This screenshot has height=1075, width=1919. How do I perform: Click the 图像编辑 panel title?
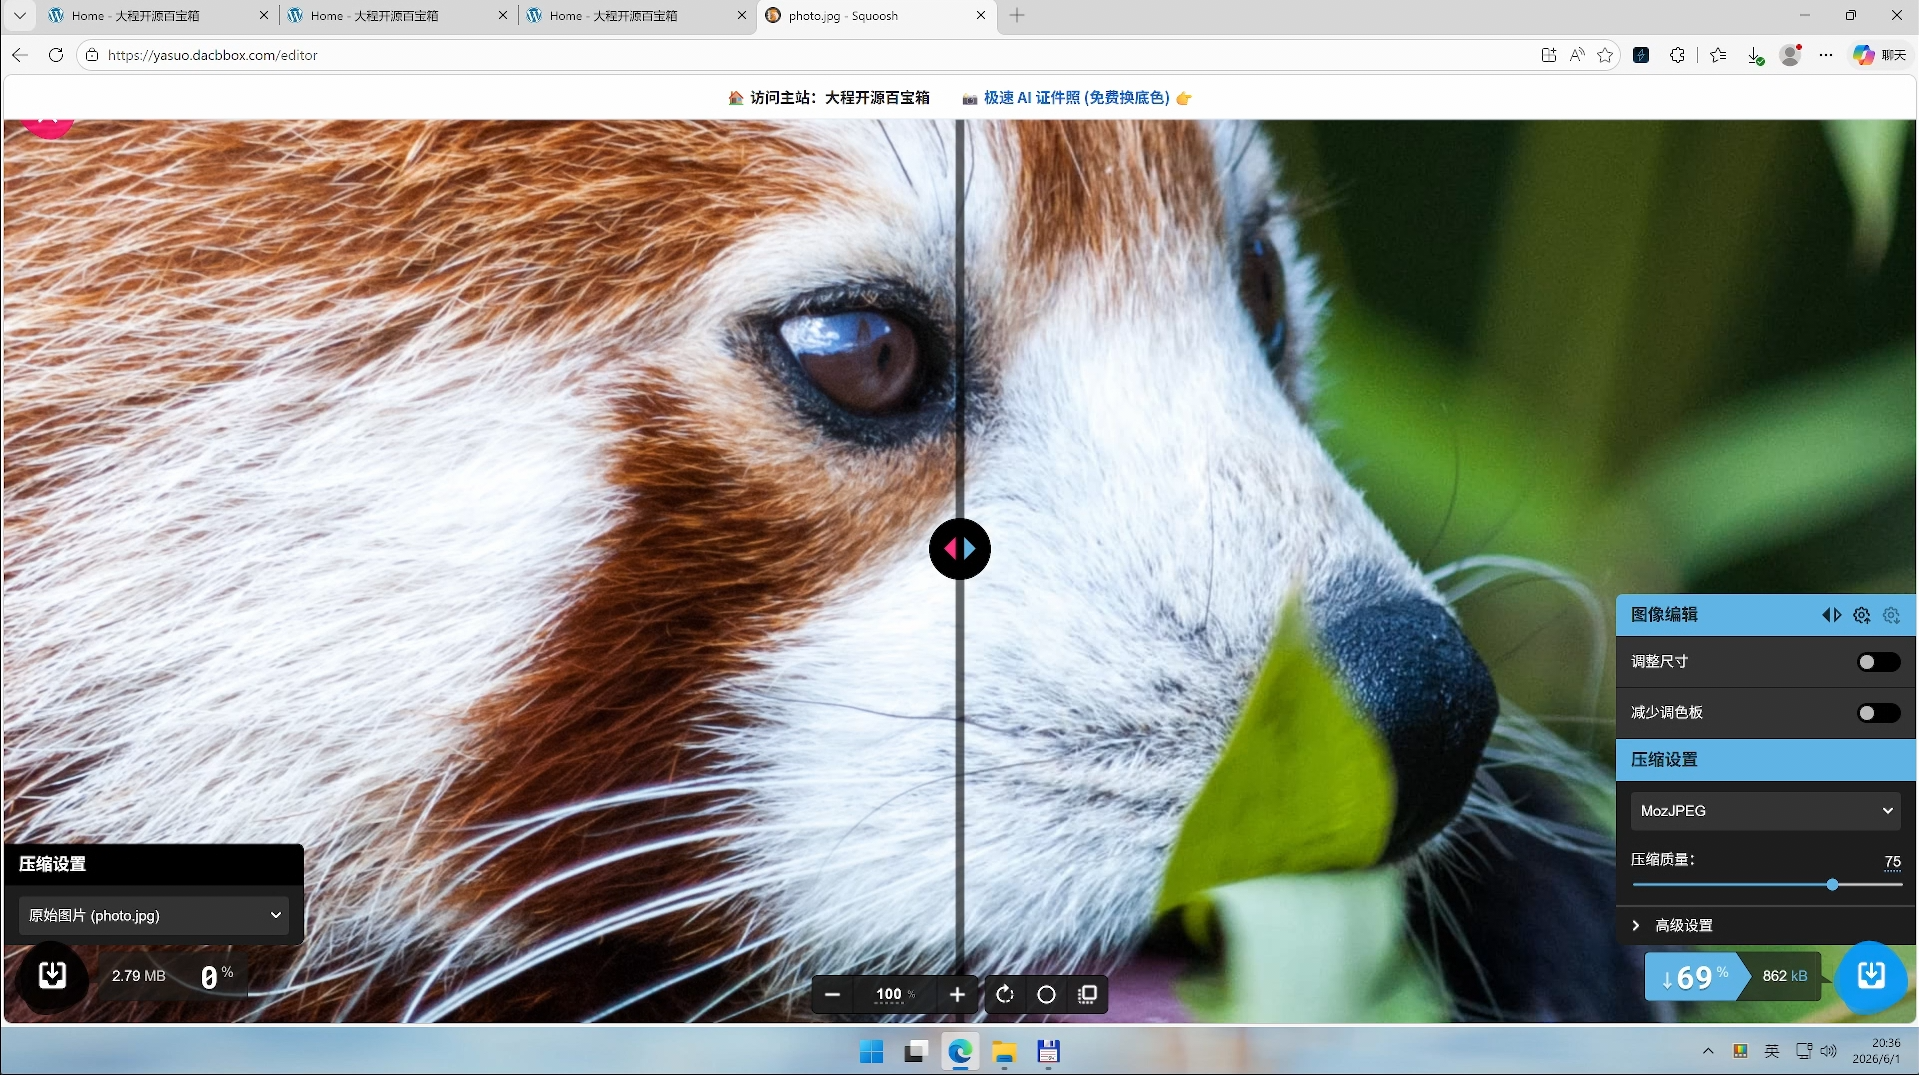pyautogui.click(x=1664, y=615)
